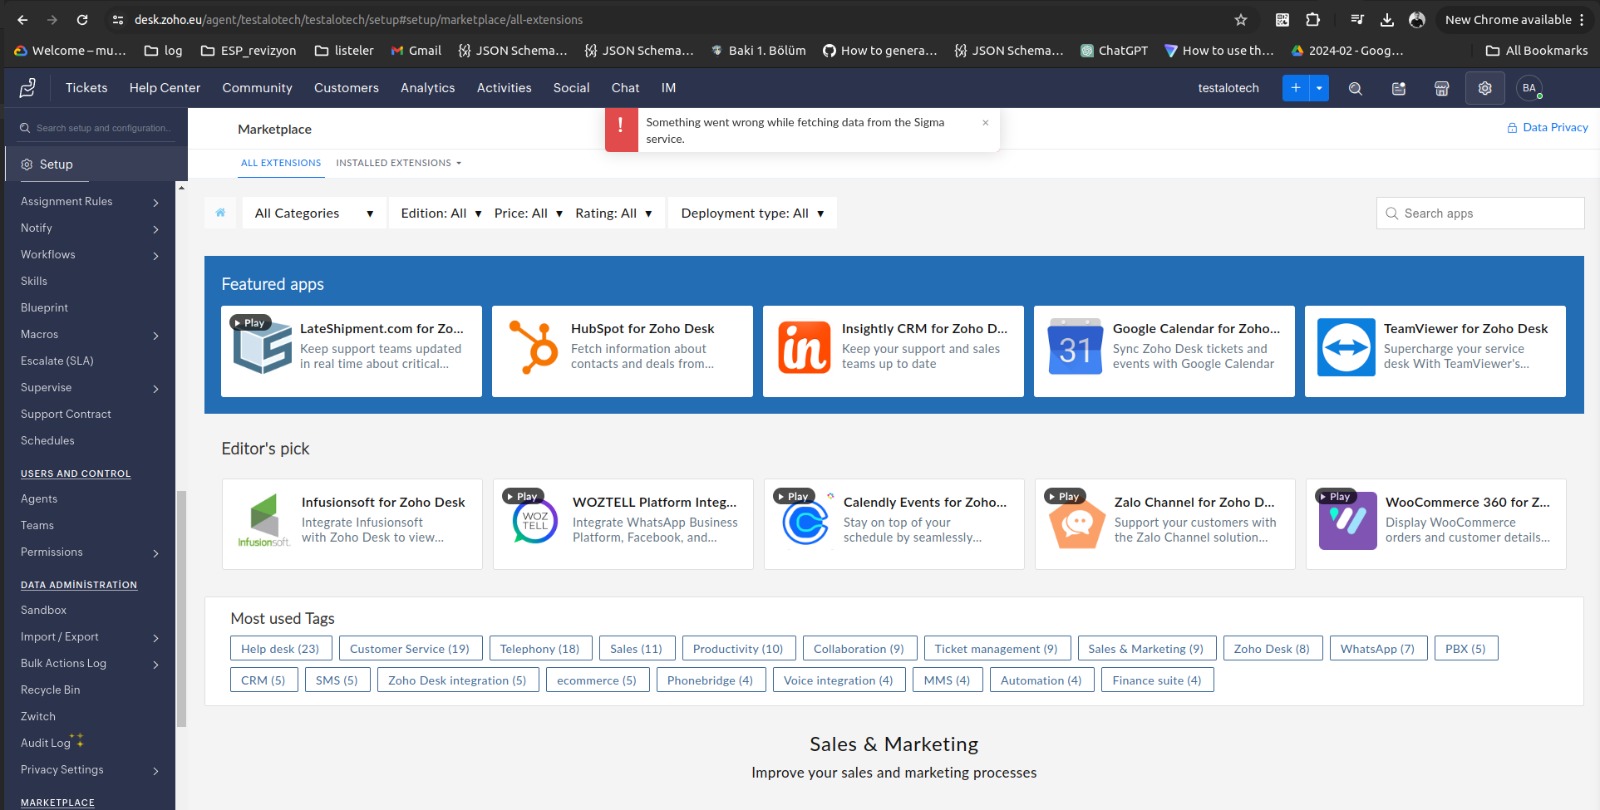Click the Search apps field
This screenshot has width=1600, height=810.
pyautogui.click(x=1480, y=213)
